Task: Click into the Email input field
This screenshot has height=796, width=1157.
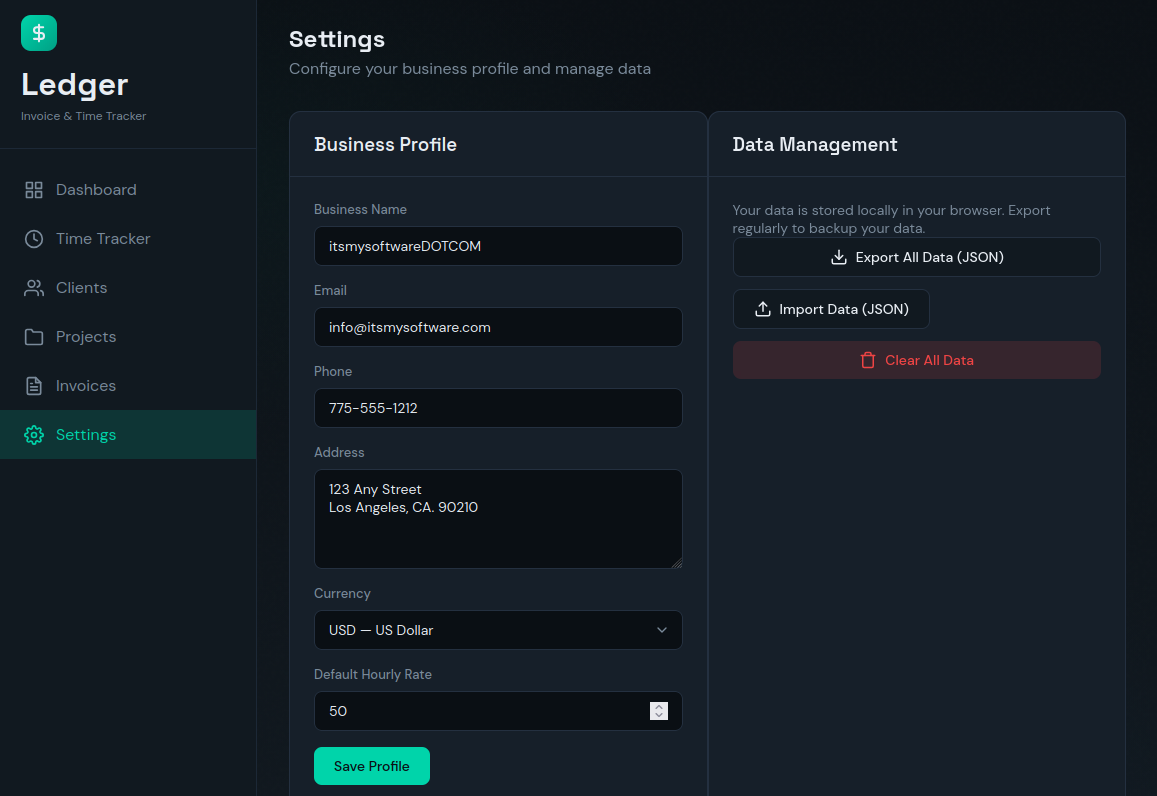Action: (x=498, y=328)
